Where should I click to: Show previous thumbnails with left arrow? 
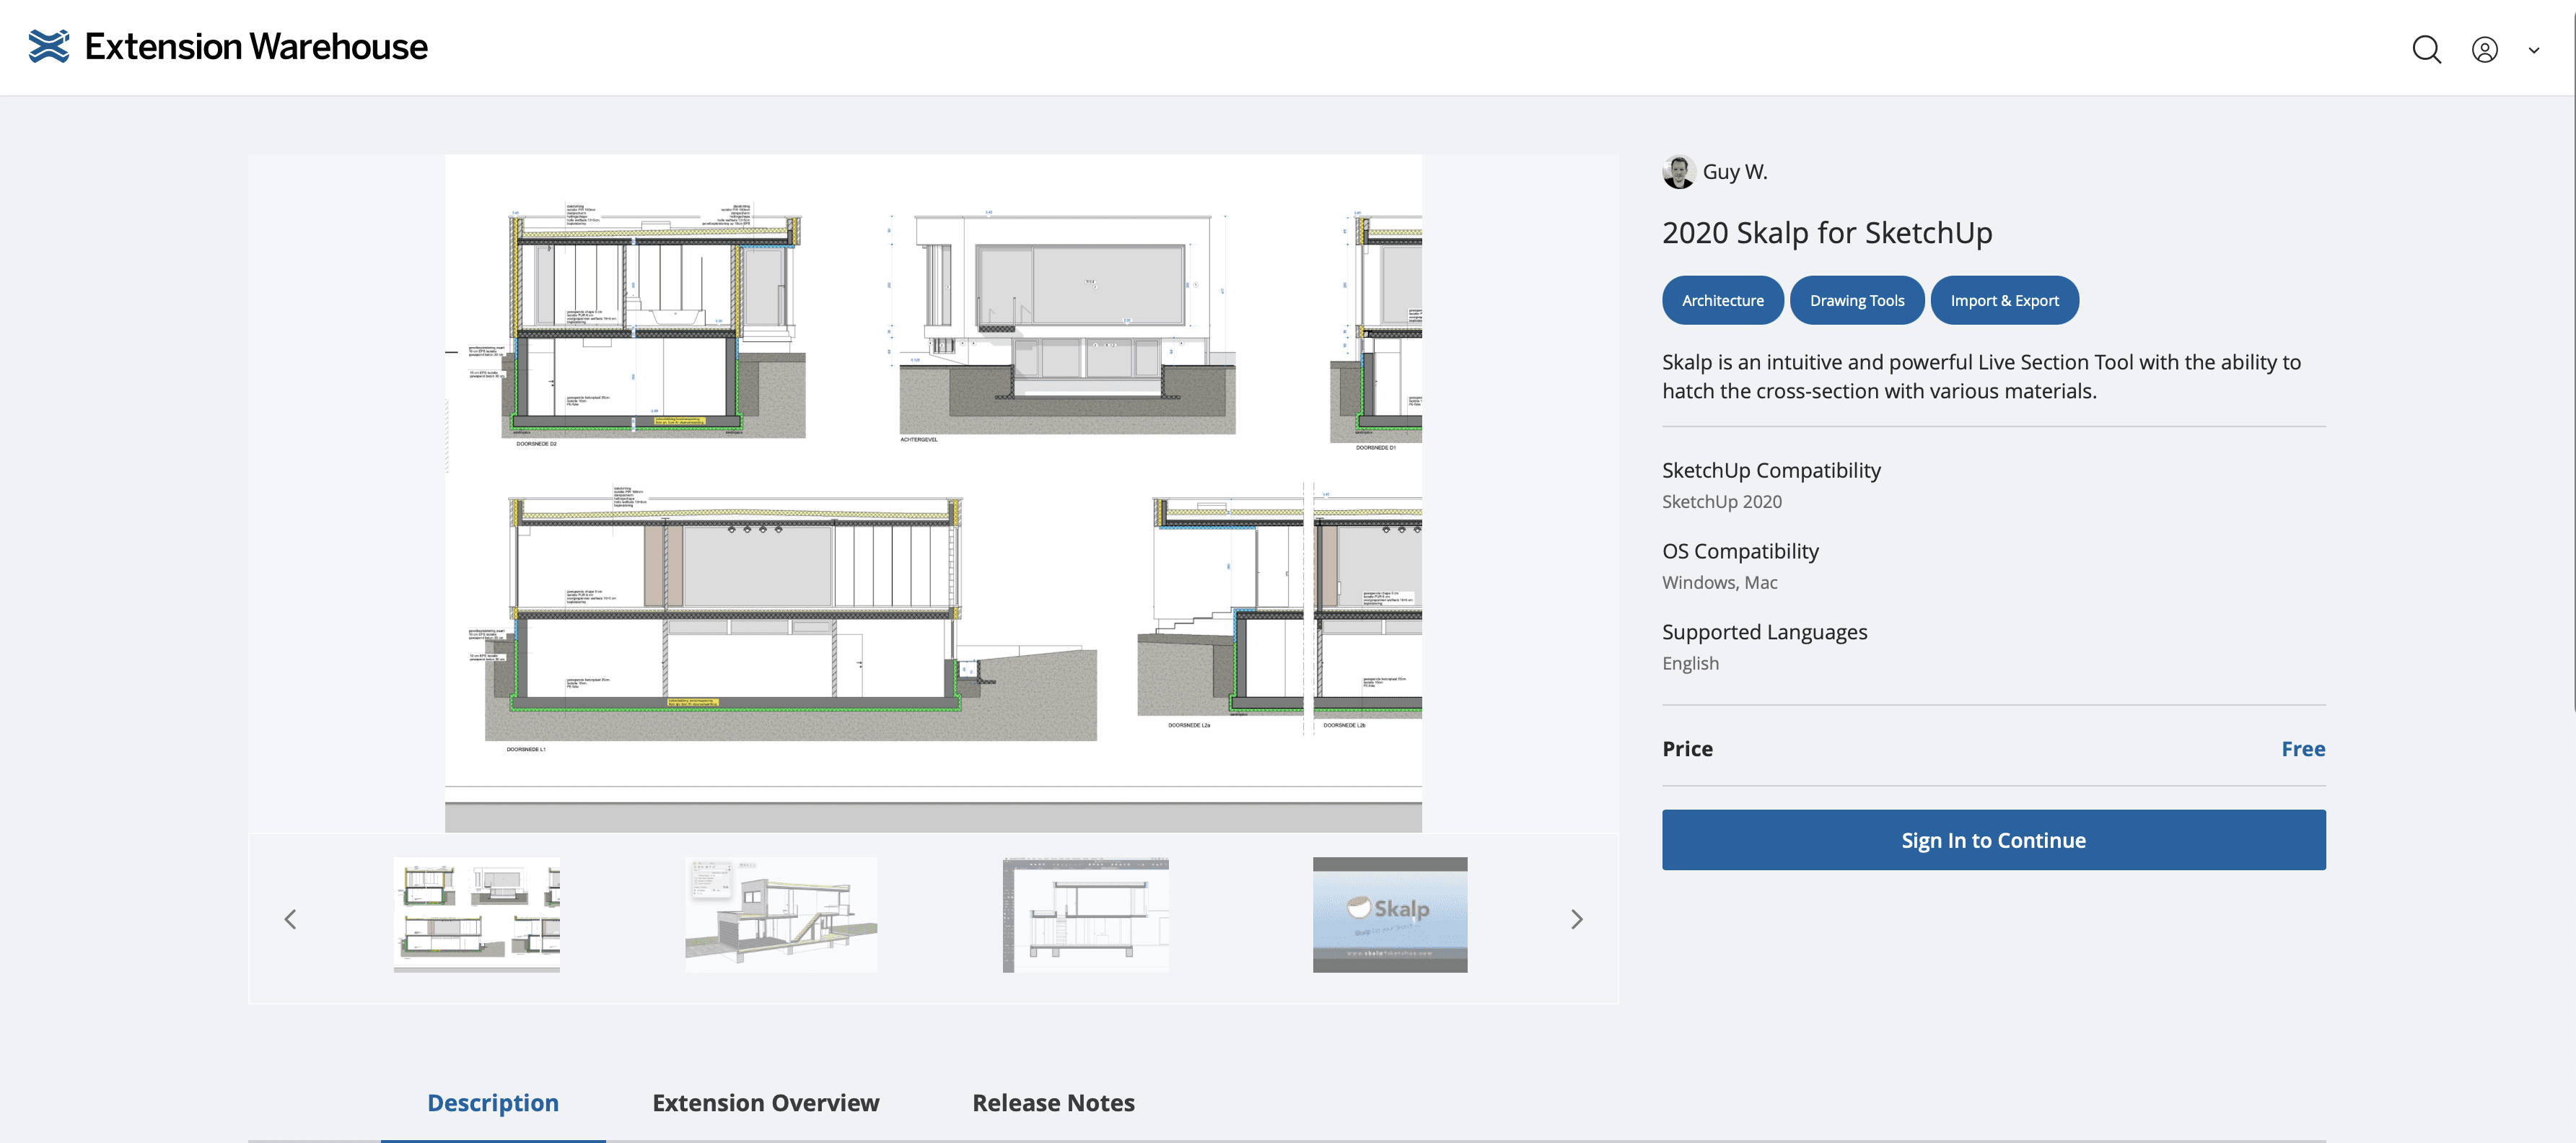tap(290, 918)
